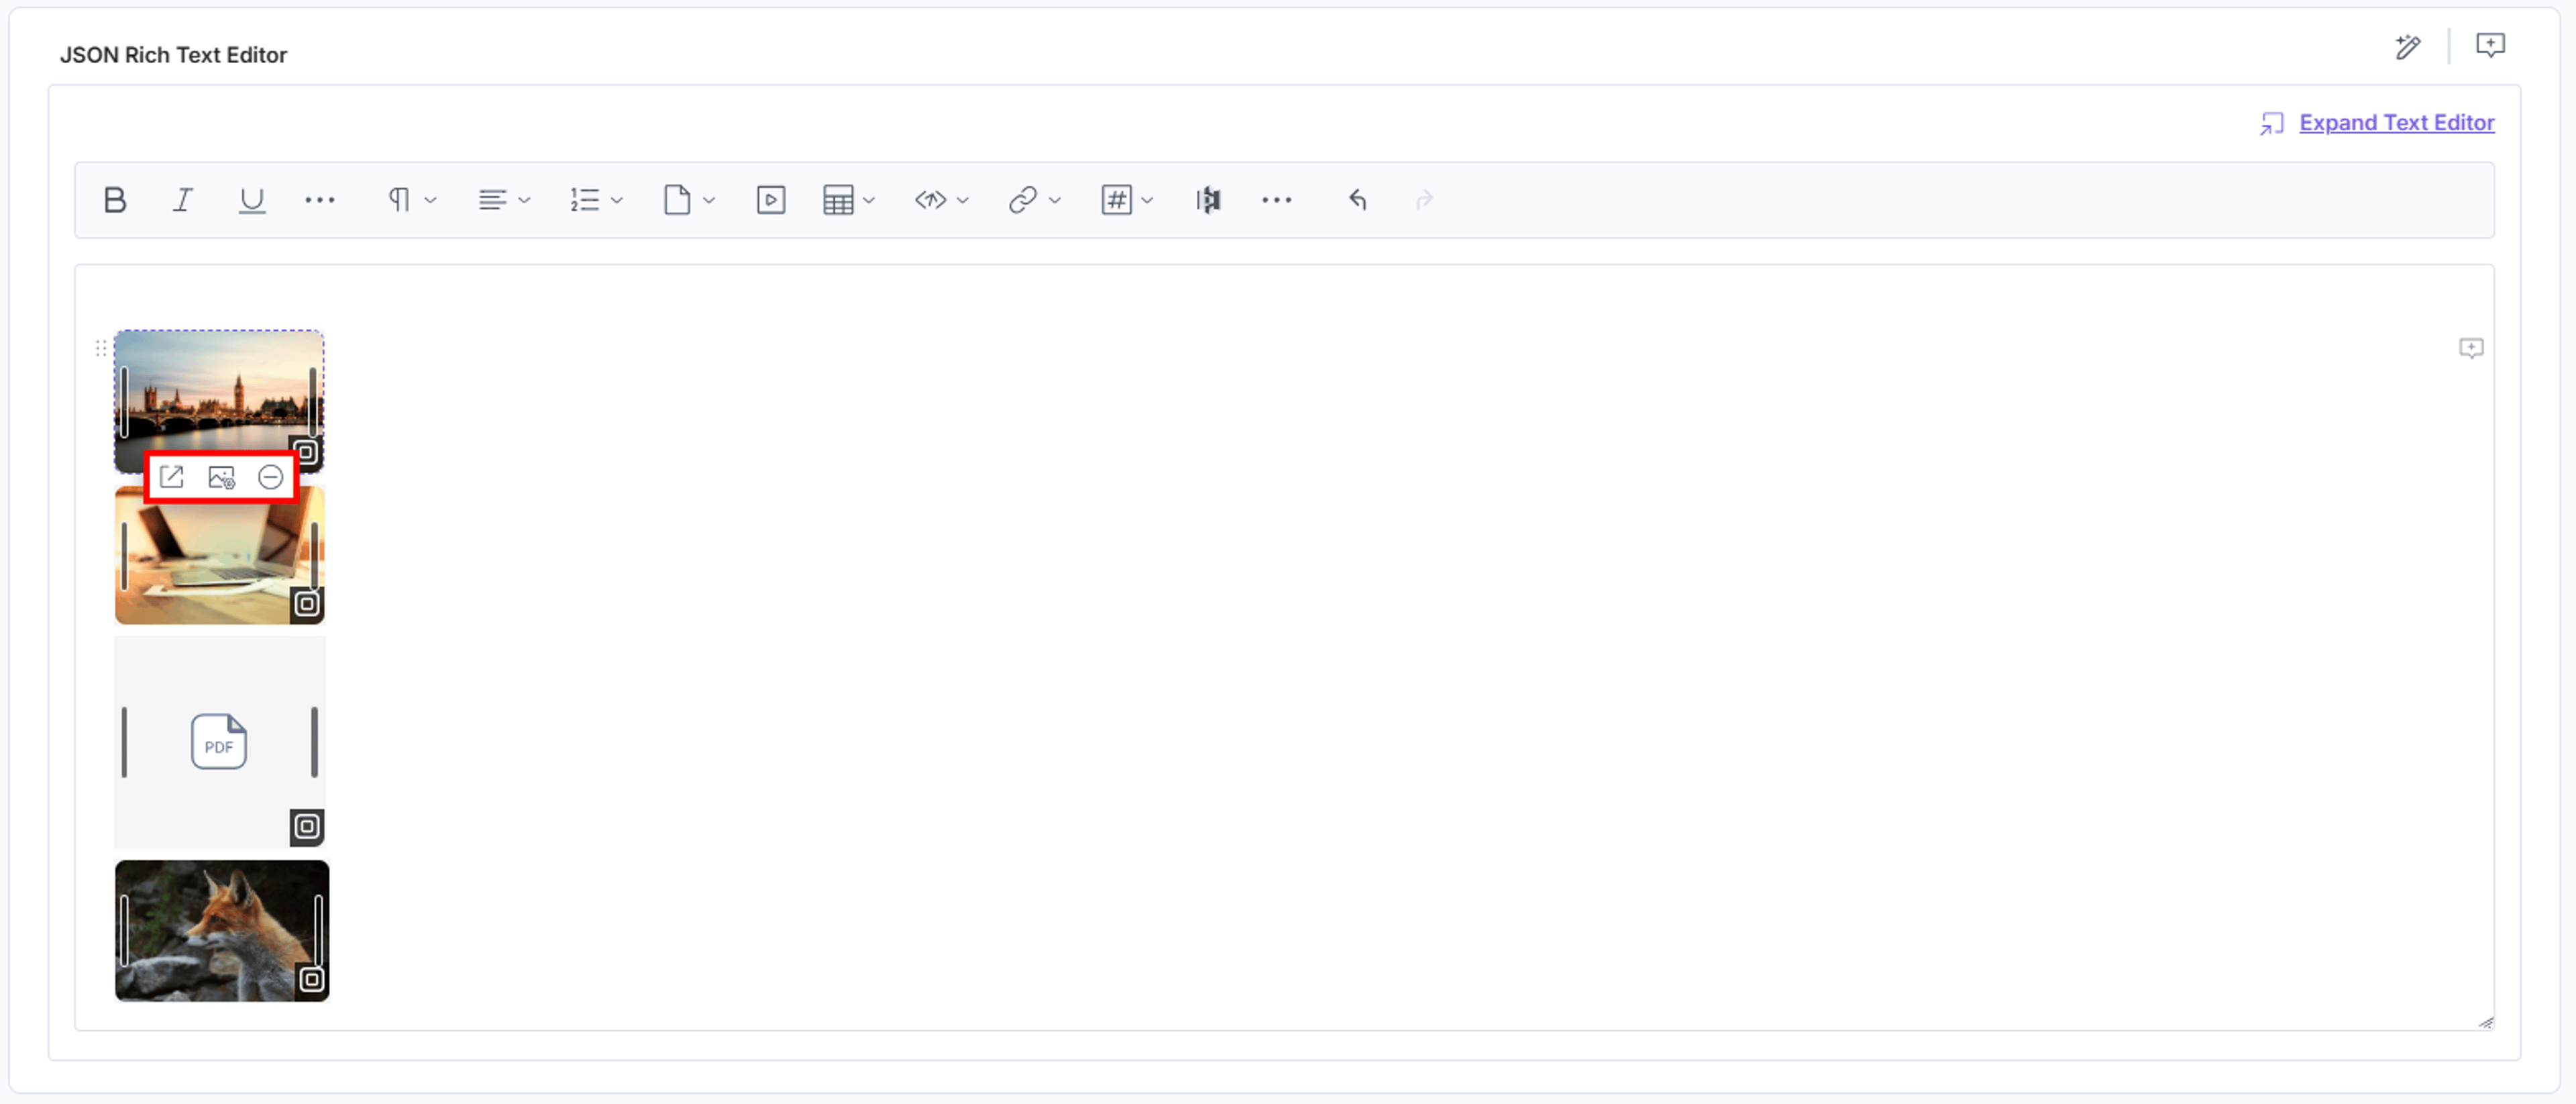The height and width of the screenshot is (1104, 2576).
Task: Click the drag handle beside London image
Action: (x=101, y=348)
